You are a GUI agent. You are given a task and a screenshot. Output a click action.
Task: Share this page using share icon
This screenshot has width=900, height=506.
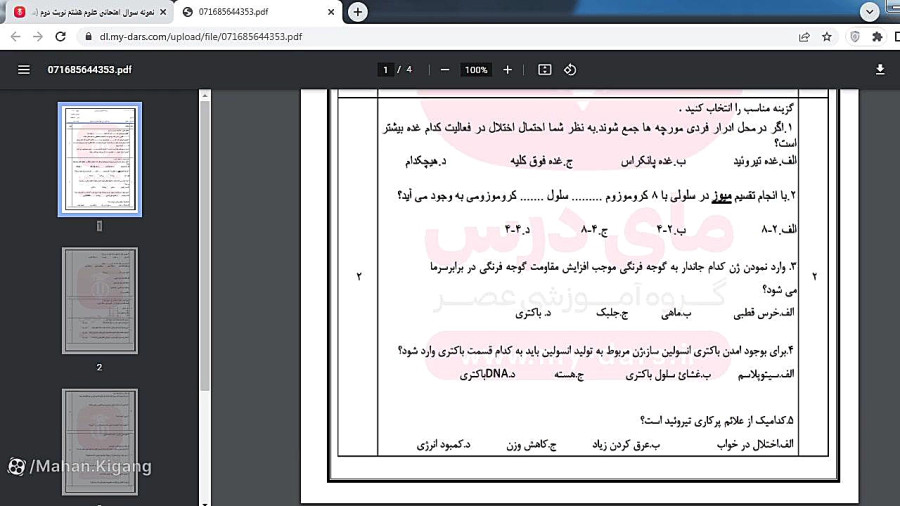pyautogui.click(x=804, y=37)
